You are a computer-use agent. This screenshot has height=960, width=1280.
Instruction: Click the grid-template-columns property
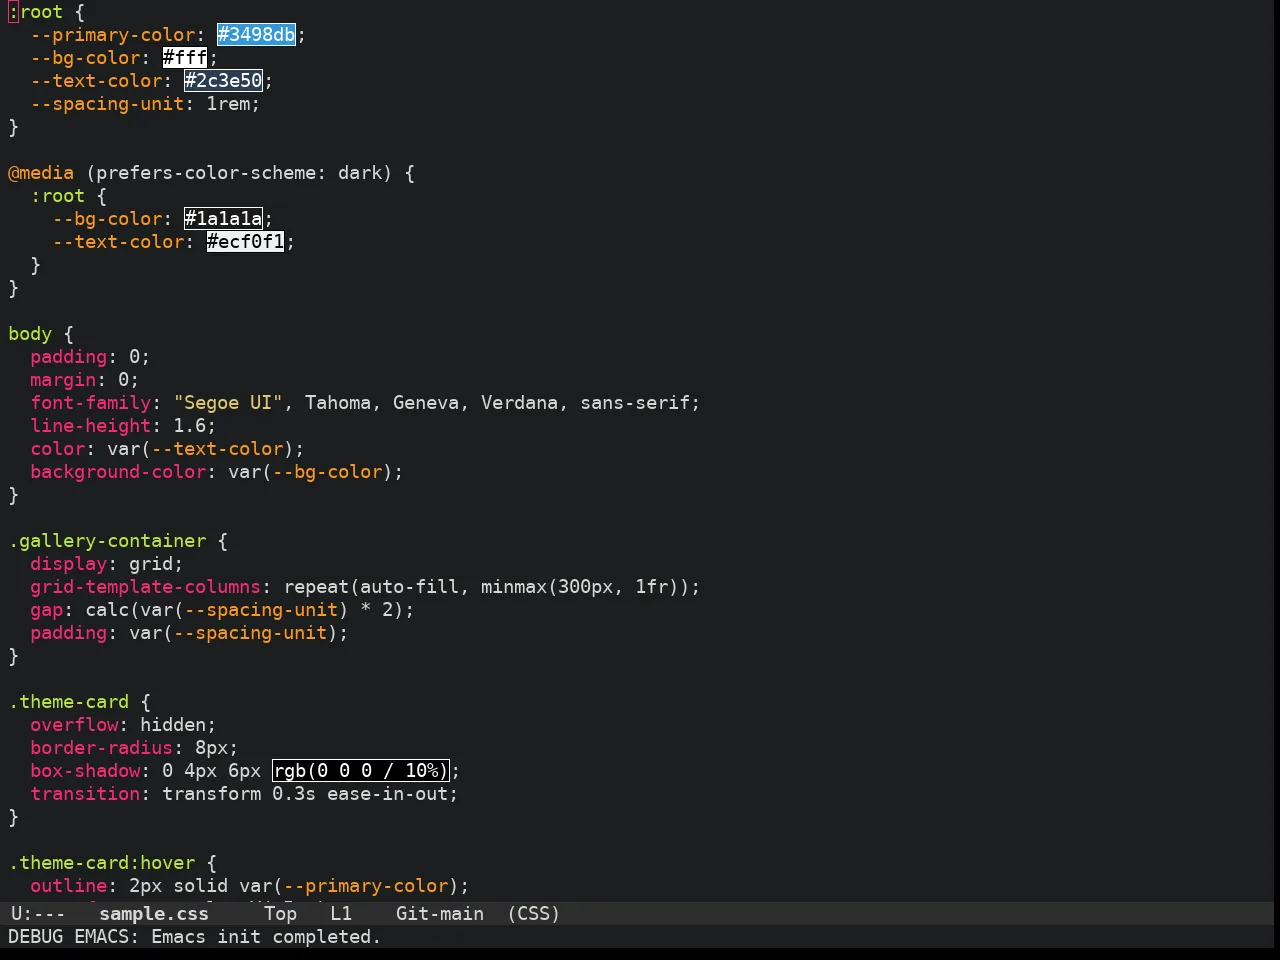tap(145, 587)
